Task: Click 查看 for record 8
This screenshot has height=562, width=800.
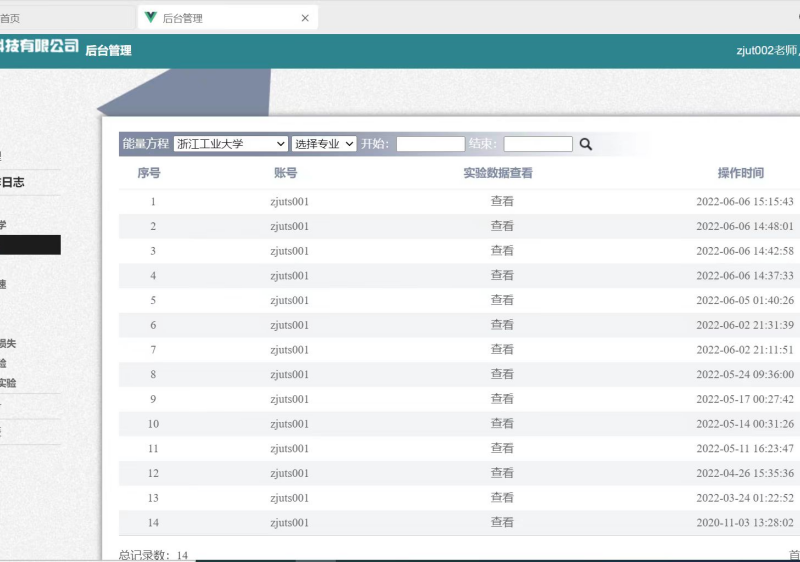Action: [x=502, y=374]
